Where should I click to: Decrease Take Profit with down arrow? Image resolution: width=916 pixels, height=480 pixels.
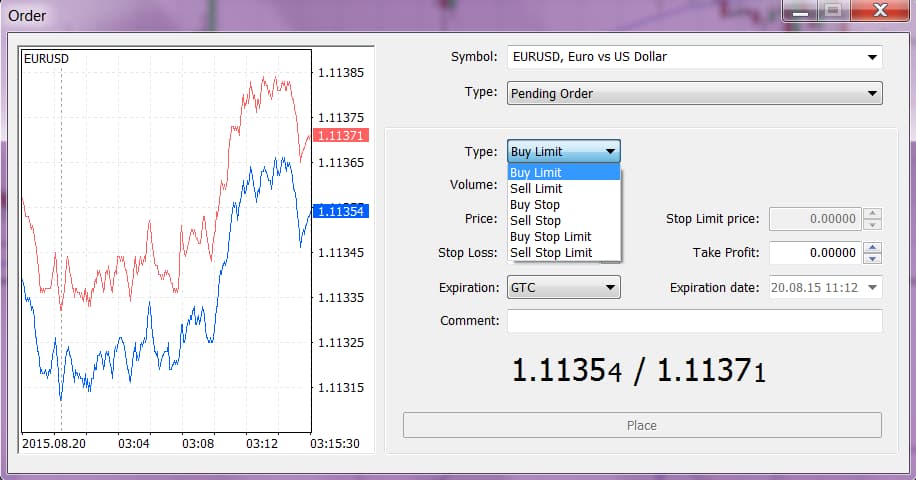[872, 259]
